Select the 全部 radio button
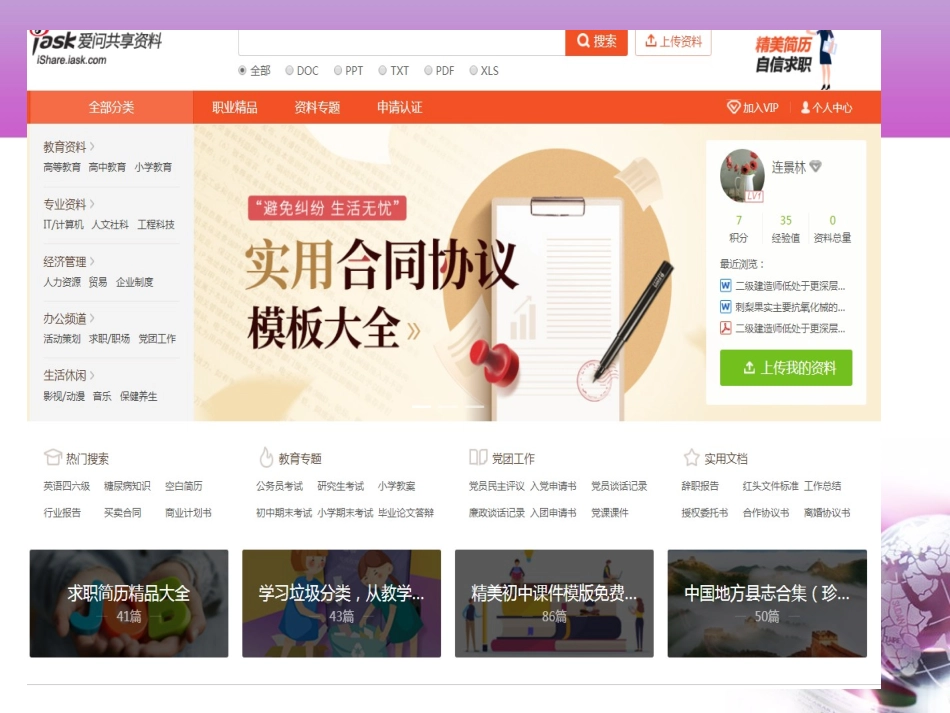 pos(242,70)
